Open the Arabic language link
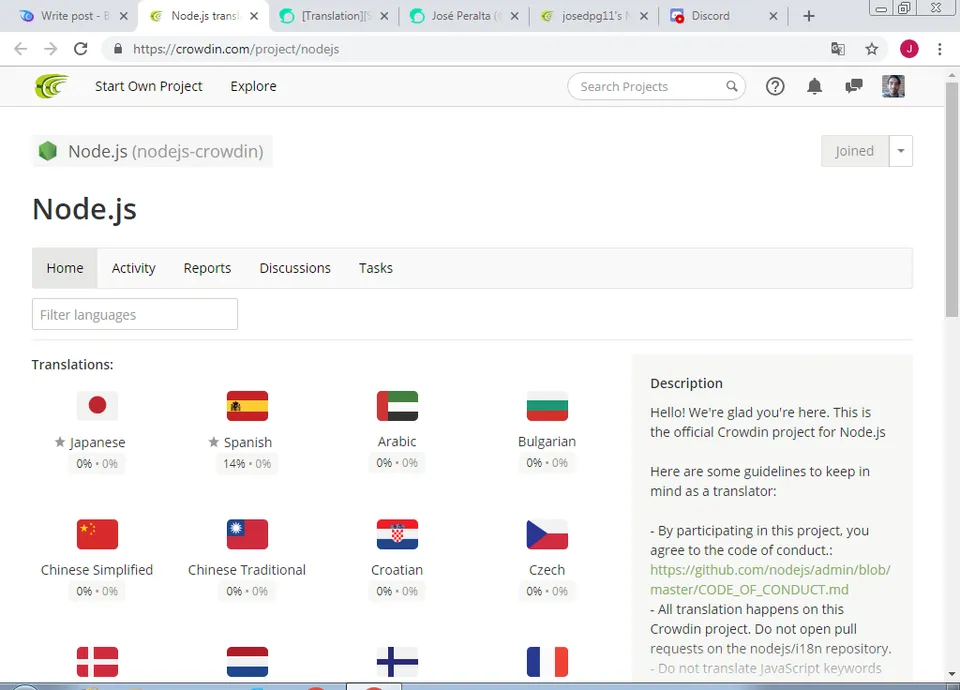The height and width of the screenshot is (690, 960). coord(397,441)
